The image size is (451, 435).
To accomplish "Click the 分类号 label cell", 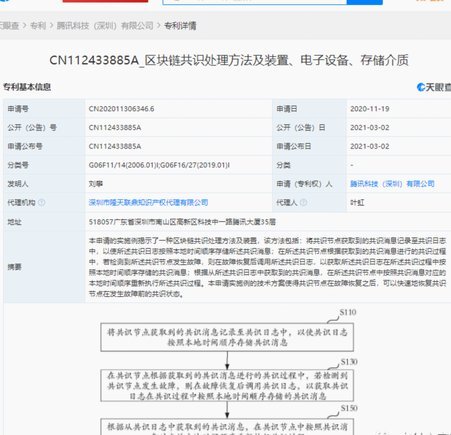I will click(x=44, y=165).
